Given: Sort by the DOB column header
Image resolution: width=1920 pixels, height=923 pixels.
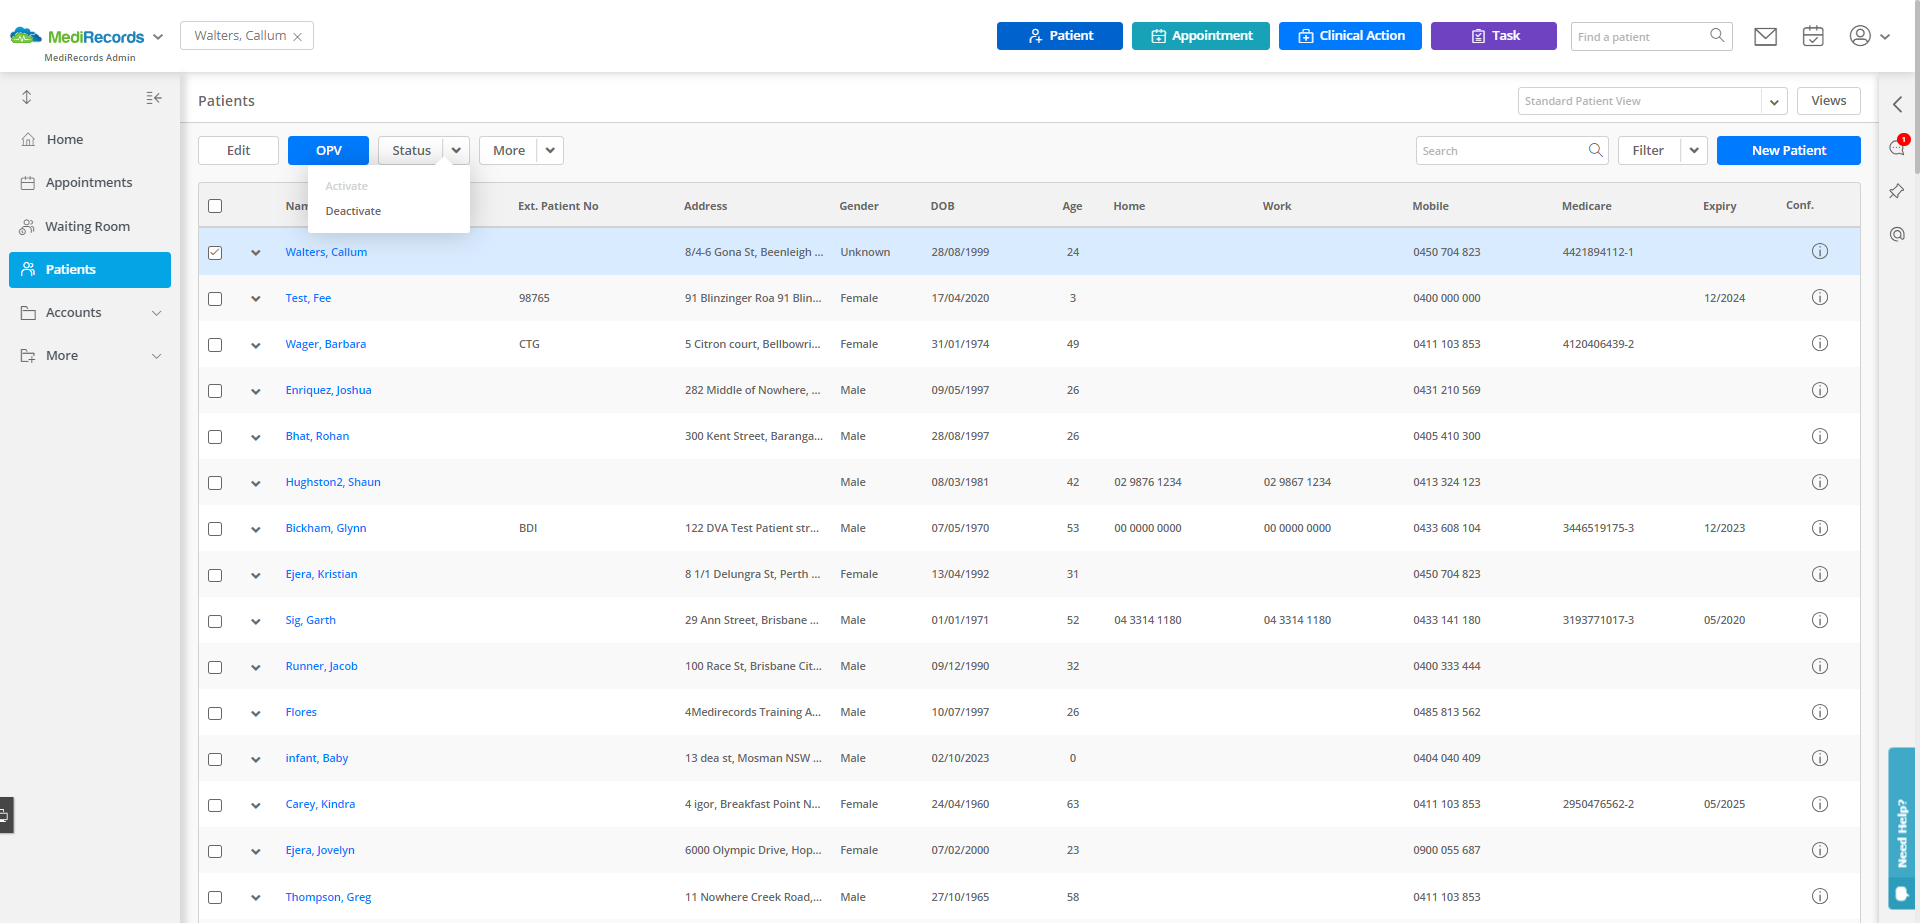Looking at the screenshot, I should tap(942, 206).
